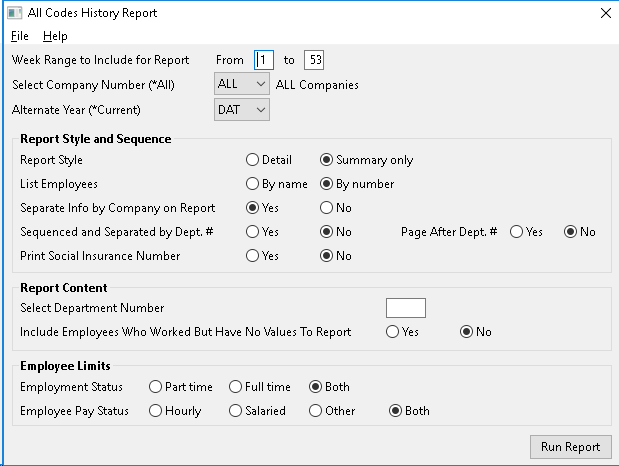The image size is (619, 466).
Task: Expand the Company Number ALL dropdown
Action: 242,84
